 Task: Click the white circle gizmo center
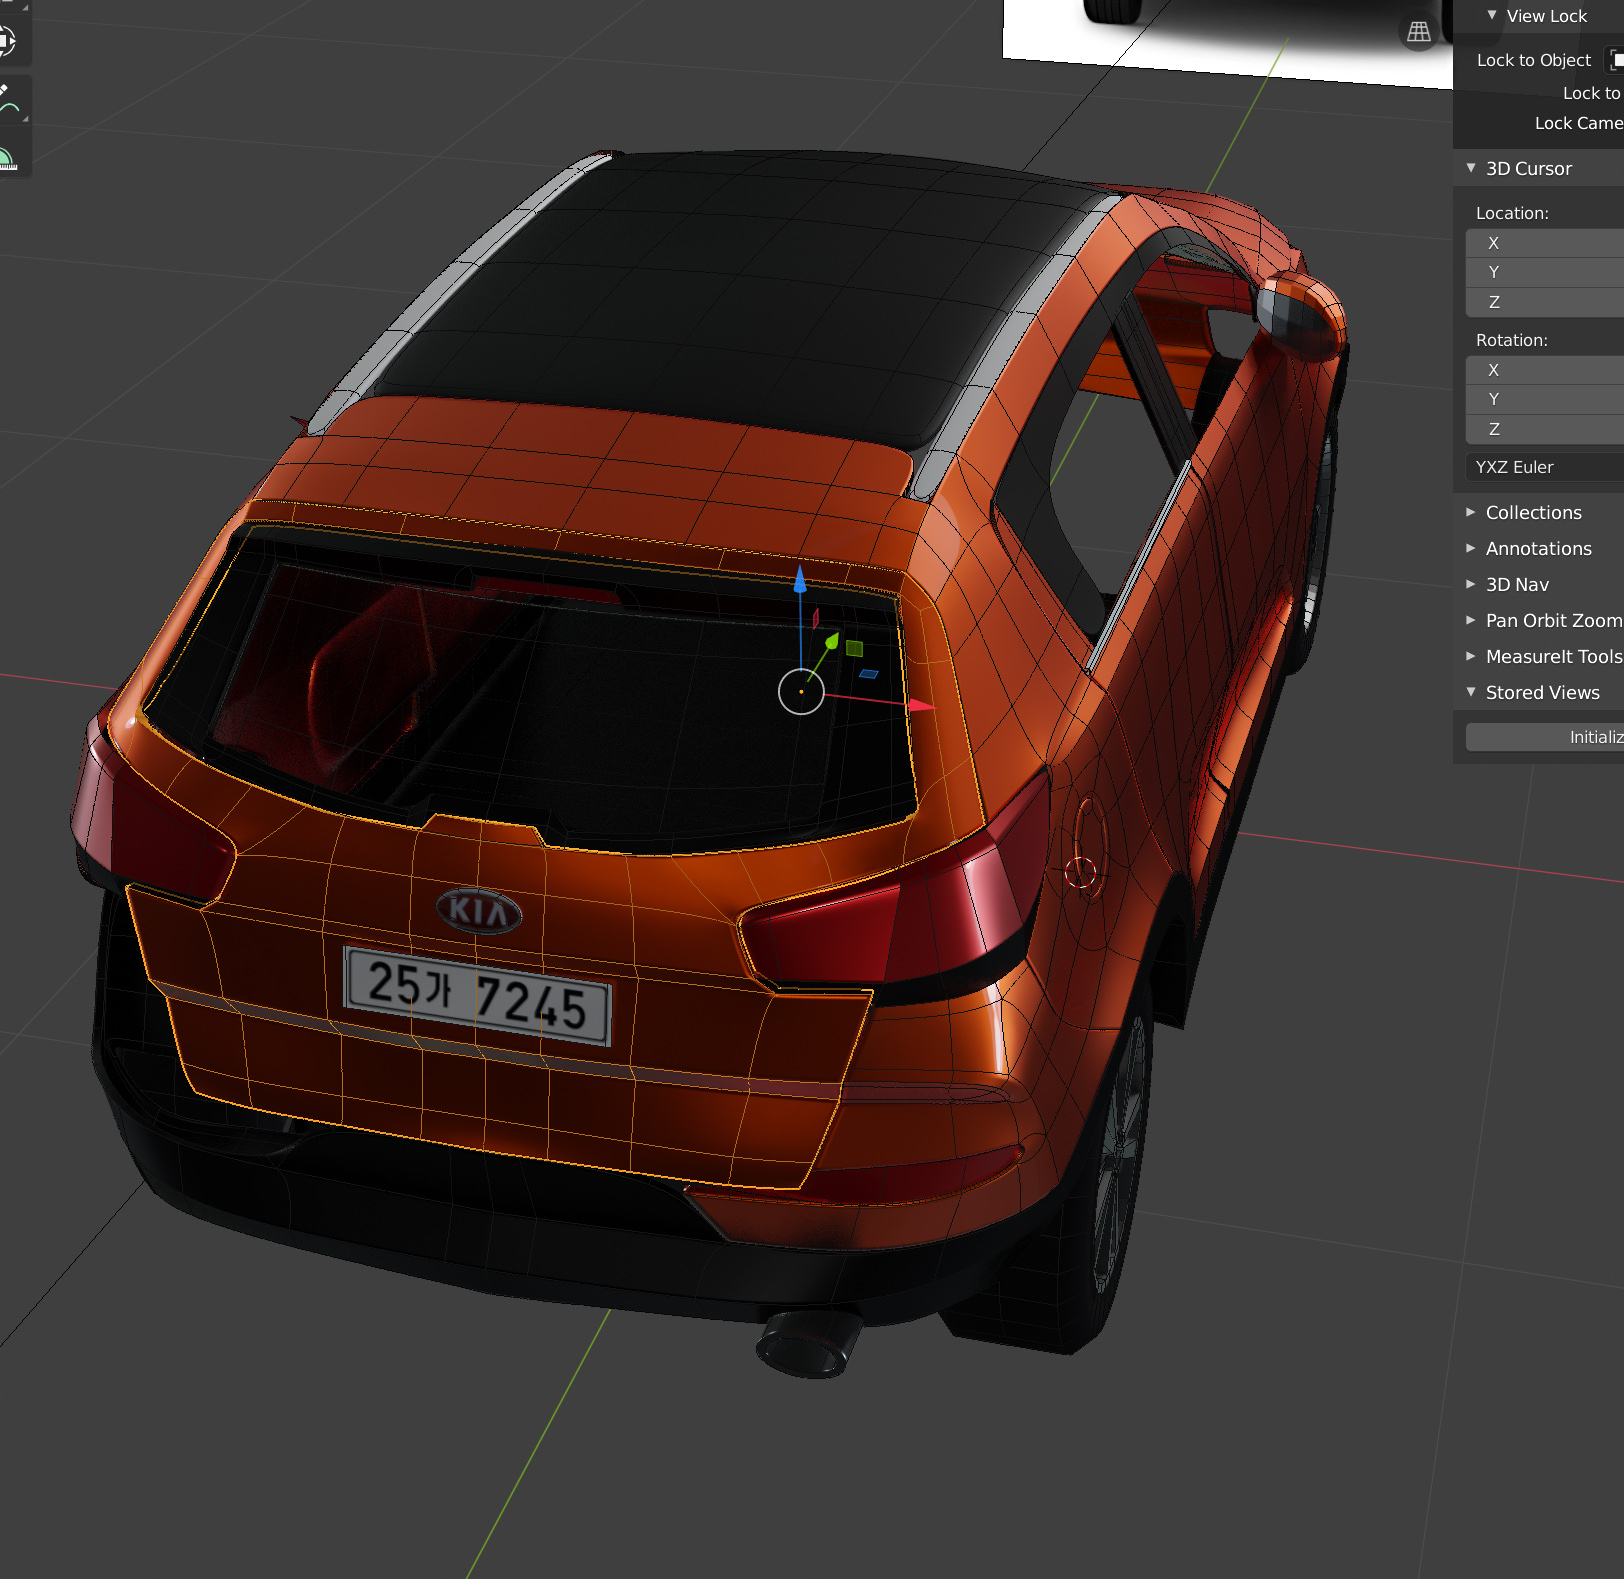coord(801,691)
